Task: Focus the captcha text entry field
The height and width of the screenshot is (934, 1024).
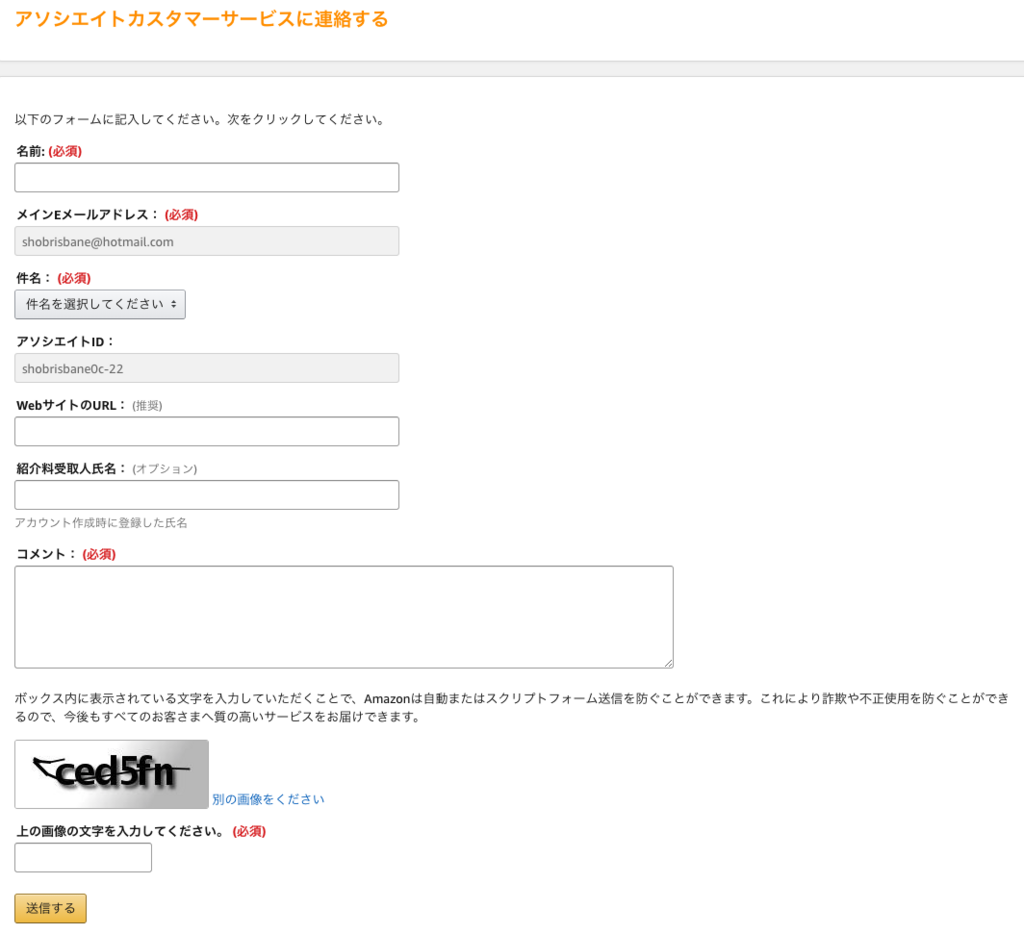Action: coord(83,857)
